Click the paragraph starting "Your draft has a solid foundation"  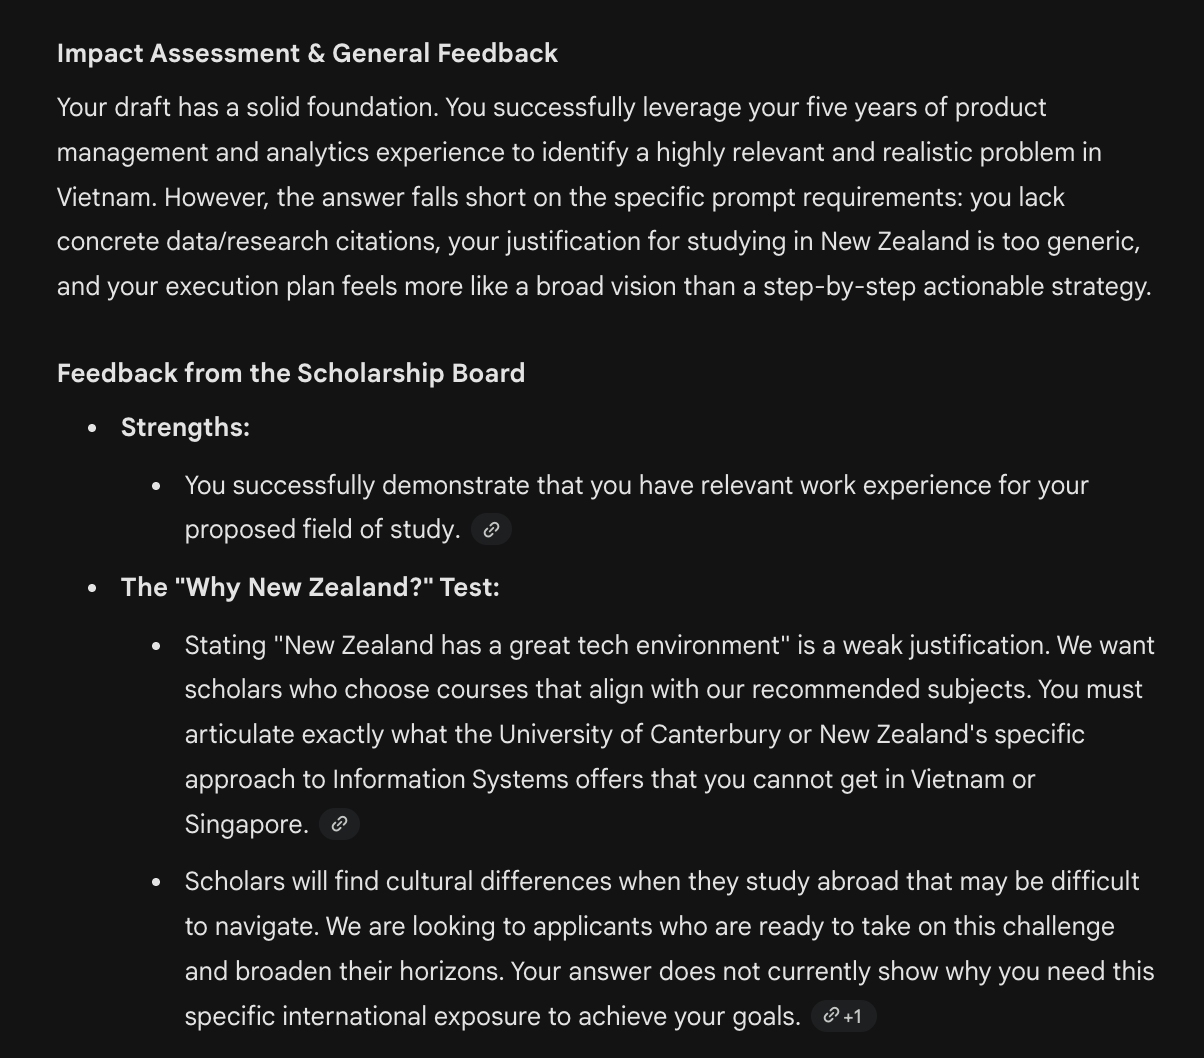pyautogui.click(x=600, y=197)
